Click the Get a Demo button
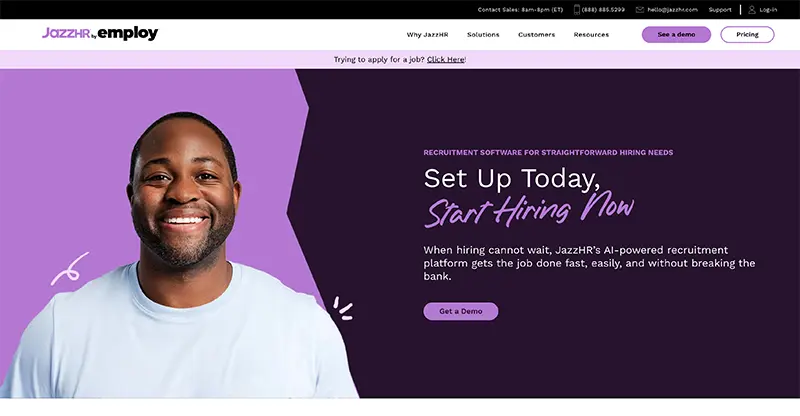 (461, 311)
